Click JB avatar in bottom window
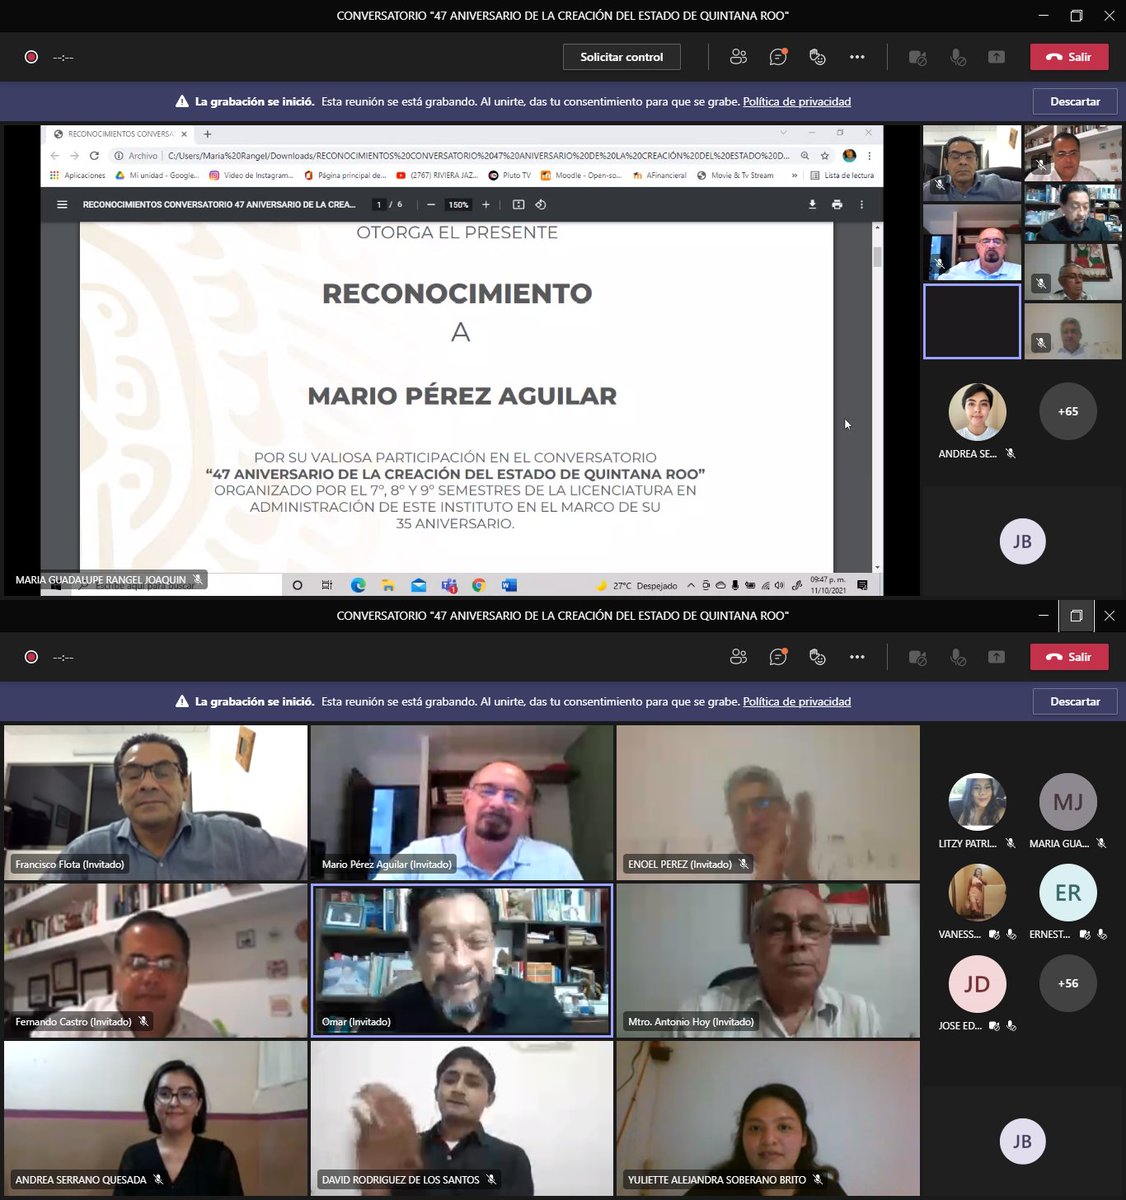Viewport: 1126px width, 1200px height. click(1022, 1141)
